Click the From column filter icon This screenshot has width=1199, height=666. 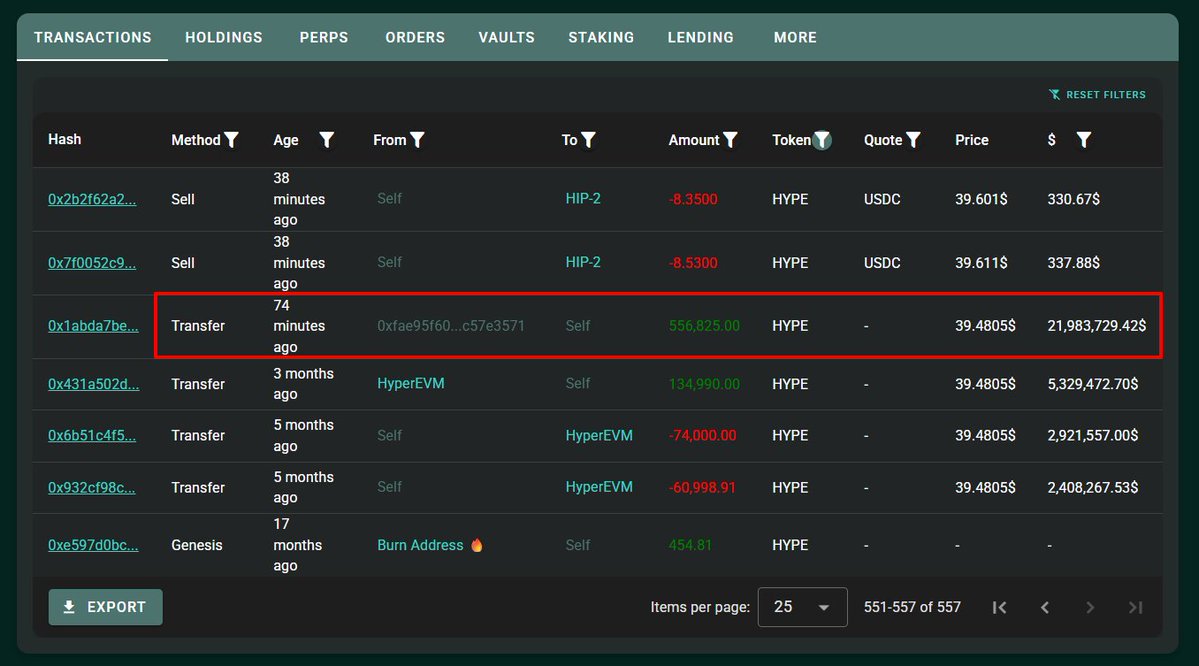point(418,140)
